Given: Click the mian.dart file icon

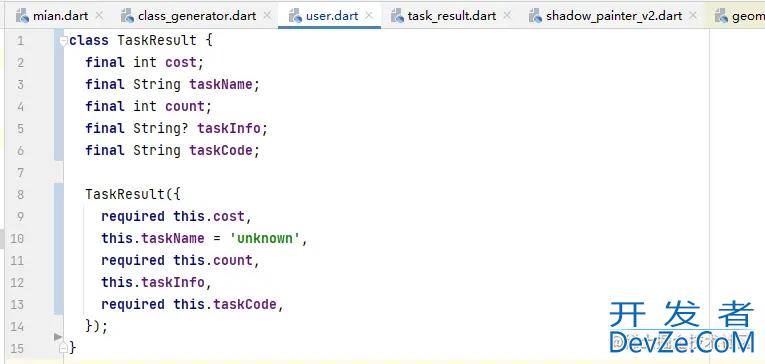Looking at the screenshot, I should pyautogui.click(x=22, y=16).
